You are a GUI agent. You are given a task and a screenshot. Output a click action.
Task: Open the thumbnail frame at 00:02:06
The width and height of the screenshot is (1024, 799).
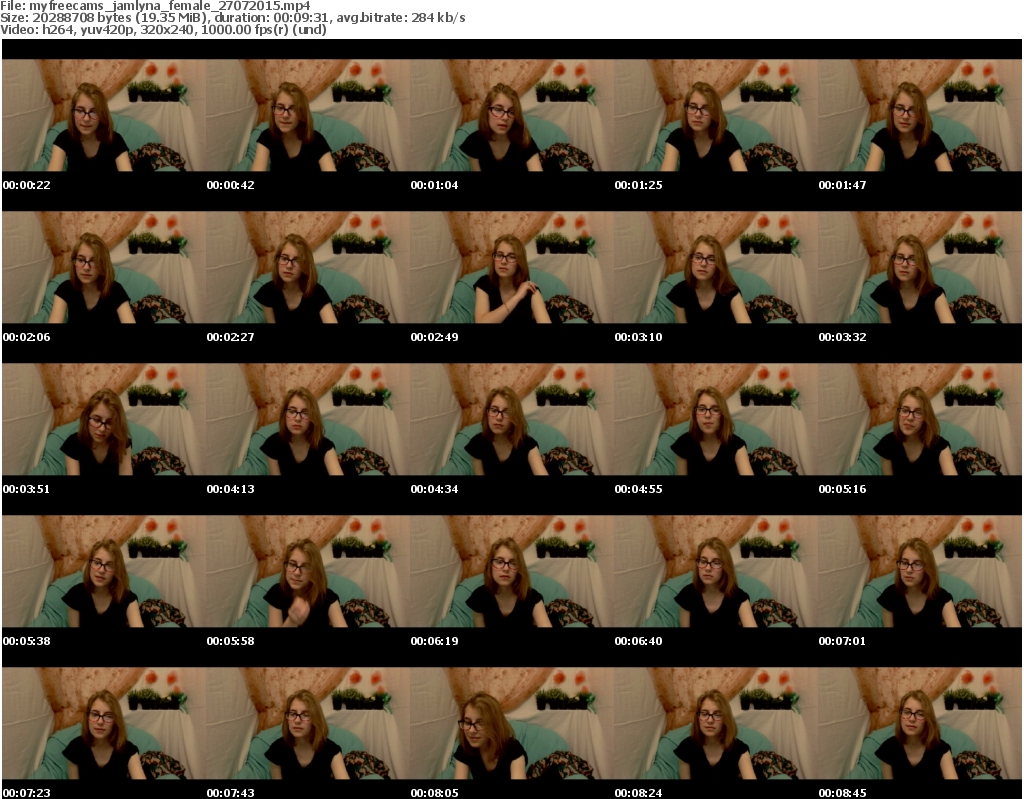point(104,267)
